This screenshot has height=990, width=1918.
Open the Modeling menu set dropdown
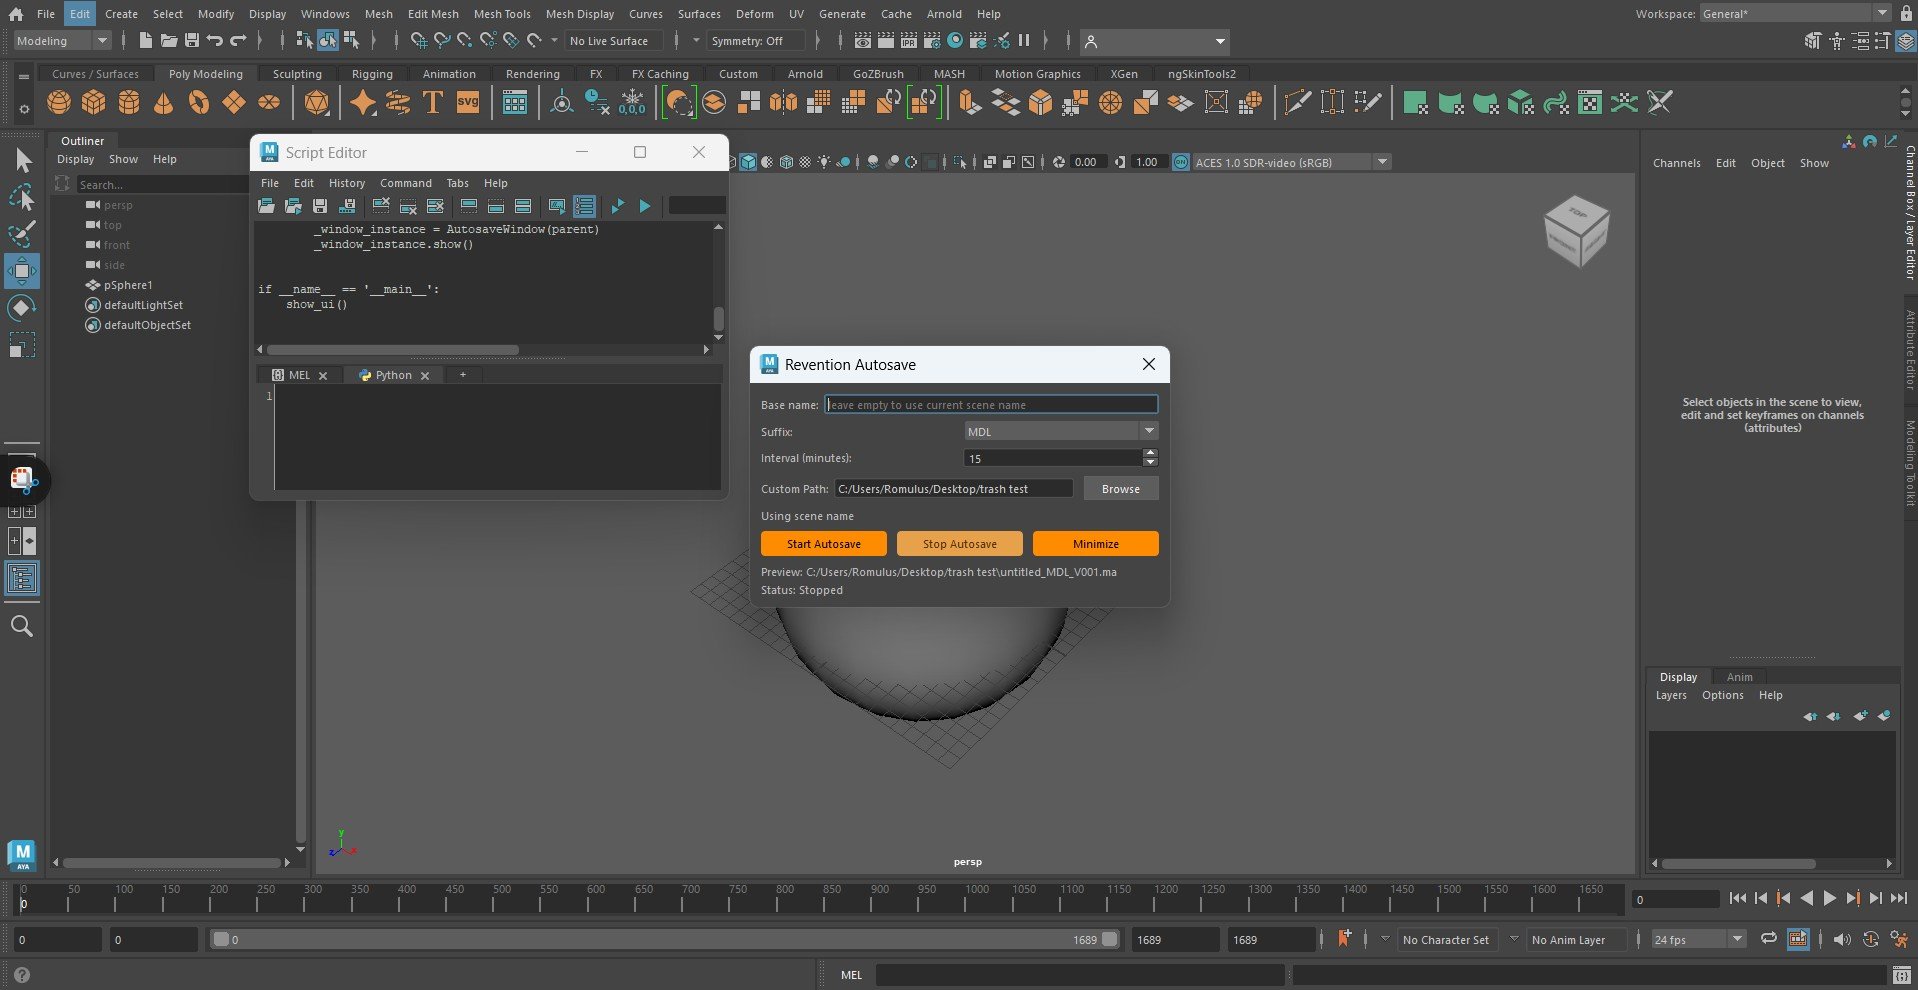click(62, 41)
